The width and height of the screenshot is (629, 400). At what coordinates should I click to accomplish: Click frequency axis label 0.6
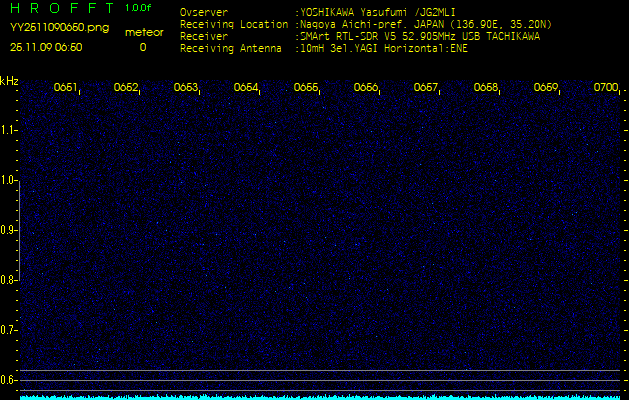pos(7,380)
